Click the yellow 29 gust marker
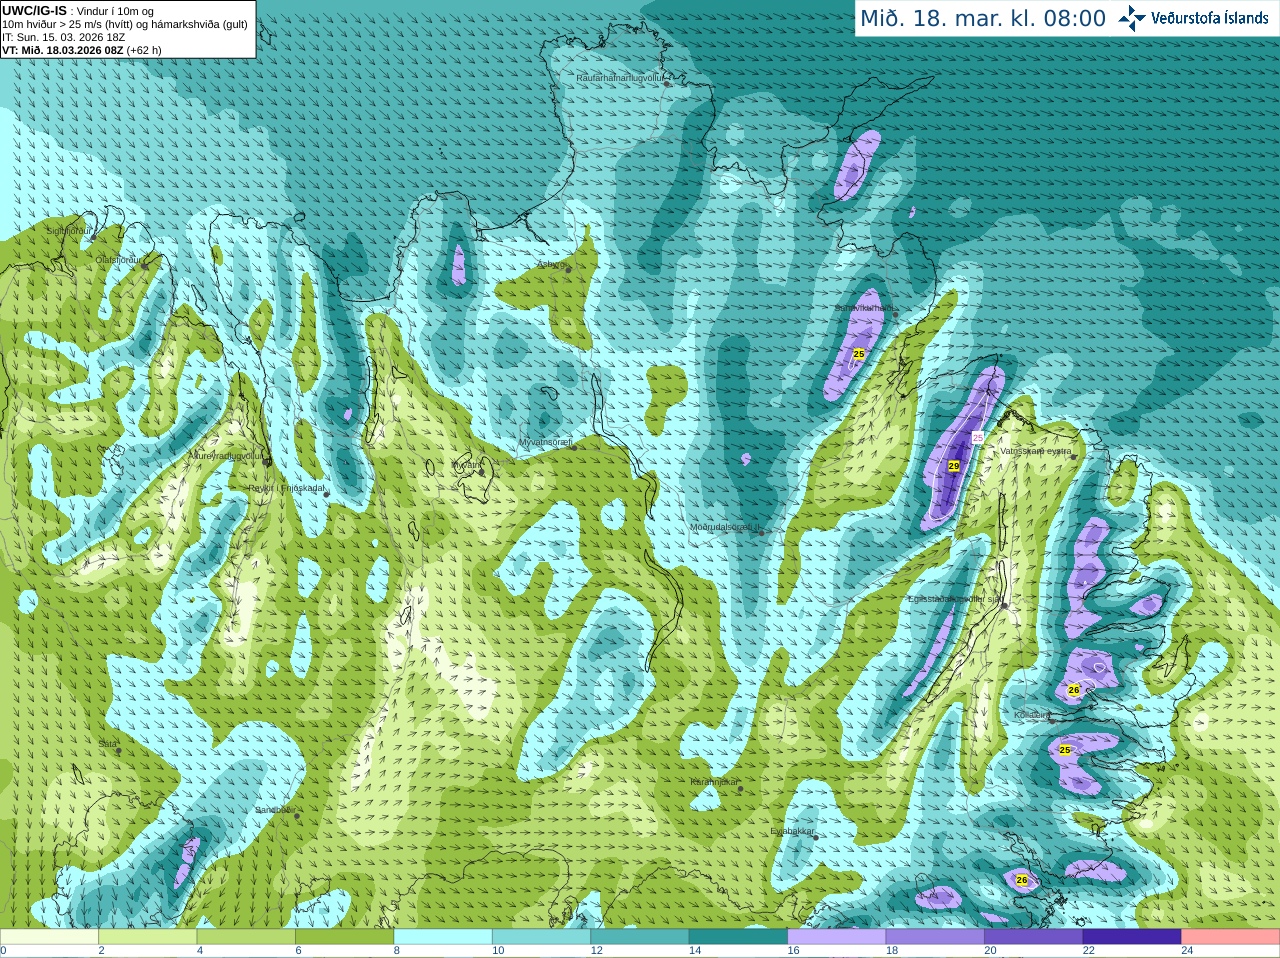 [x=953, y=466]
